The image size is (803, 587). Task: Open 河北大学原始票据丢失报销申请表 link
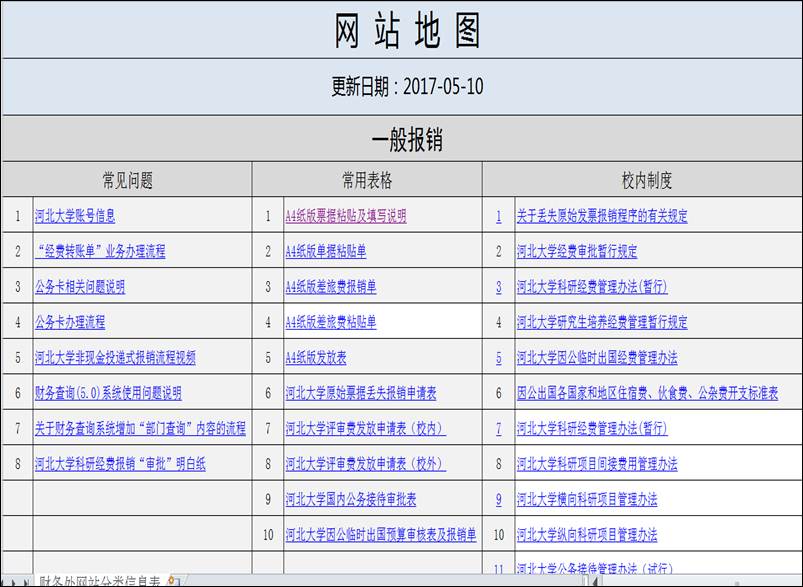[x=367, y=394]
